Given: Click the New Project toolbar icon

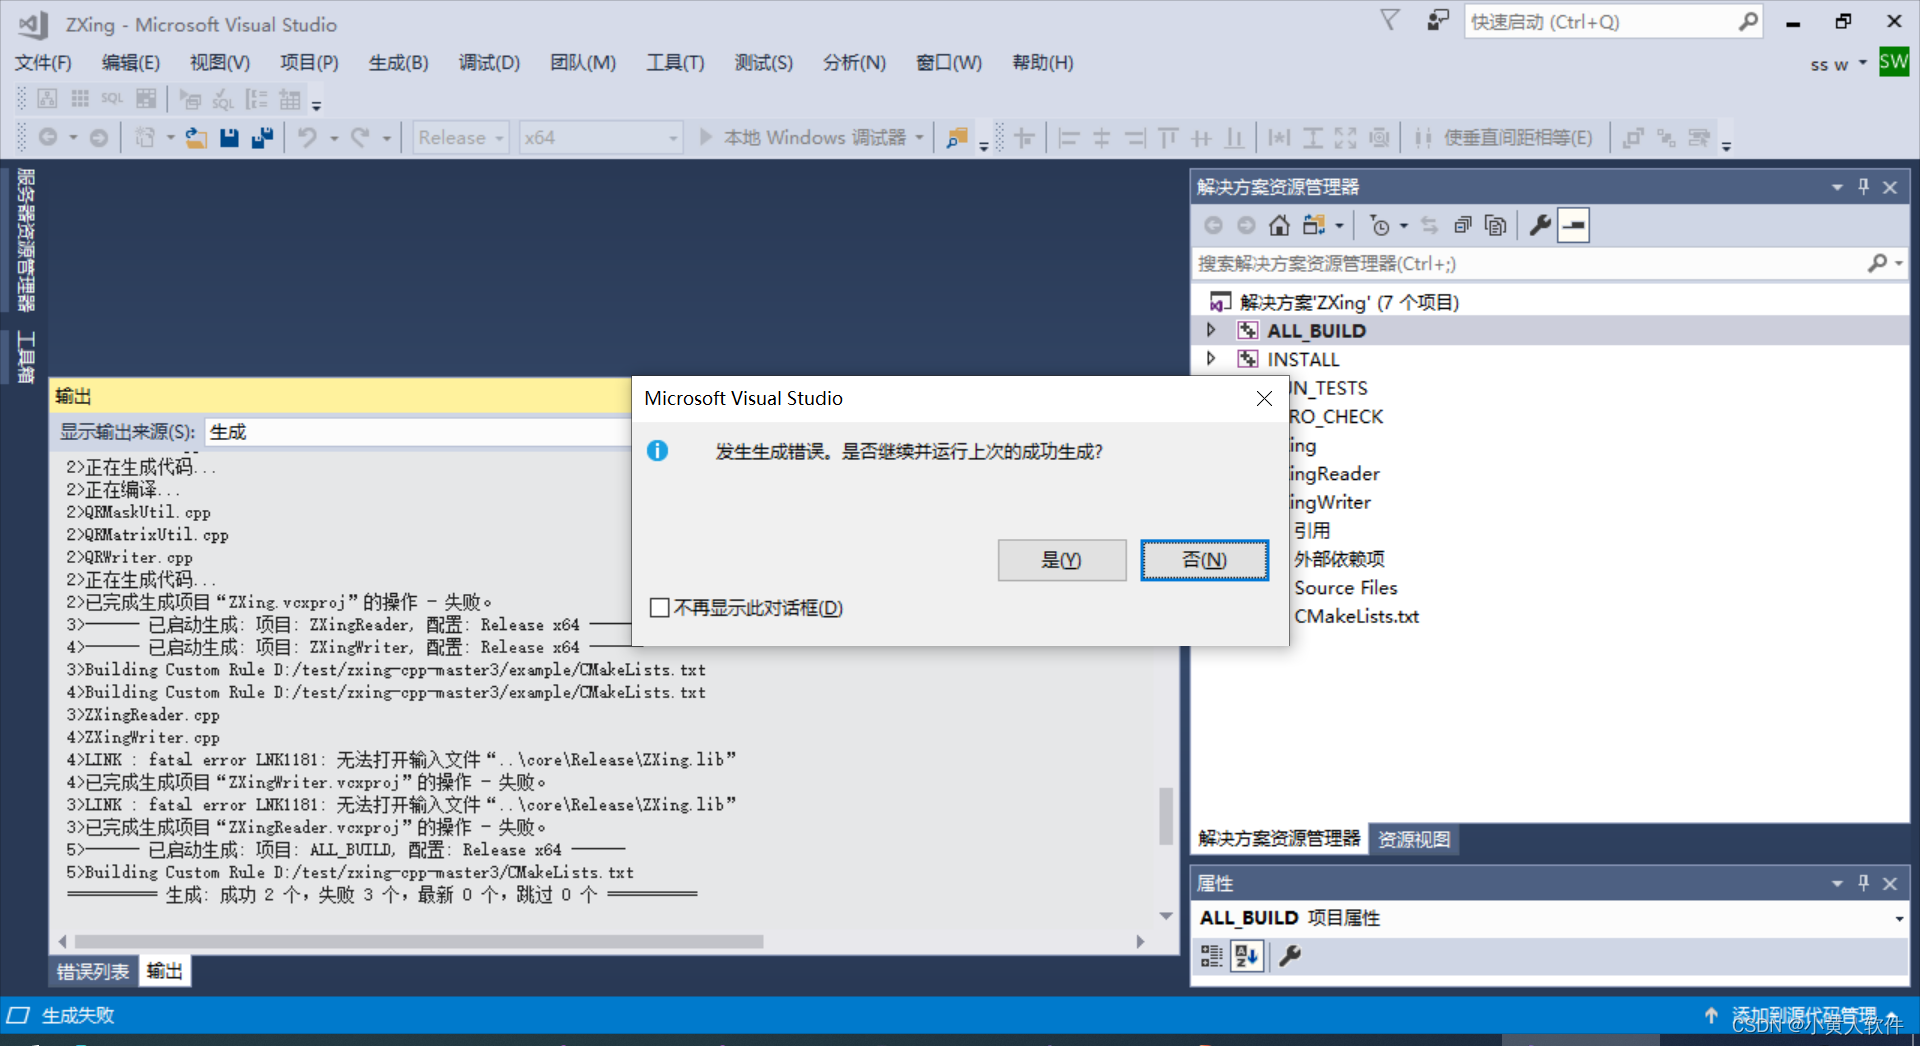Looking at the screenshot, I should click(x=145, y=138).
